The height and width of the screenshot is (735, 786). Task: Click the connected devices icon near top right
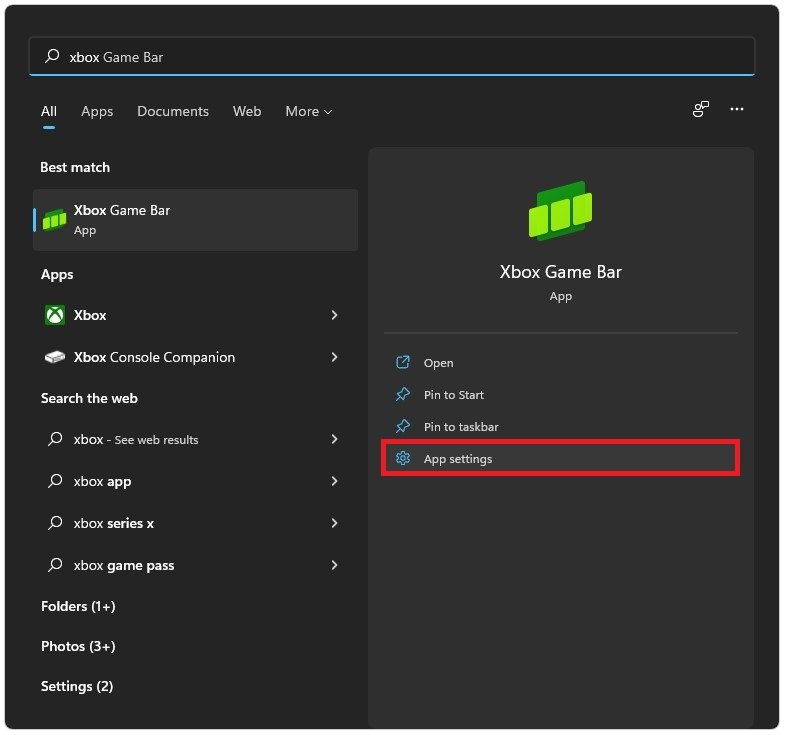[701, 110]
